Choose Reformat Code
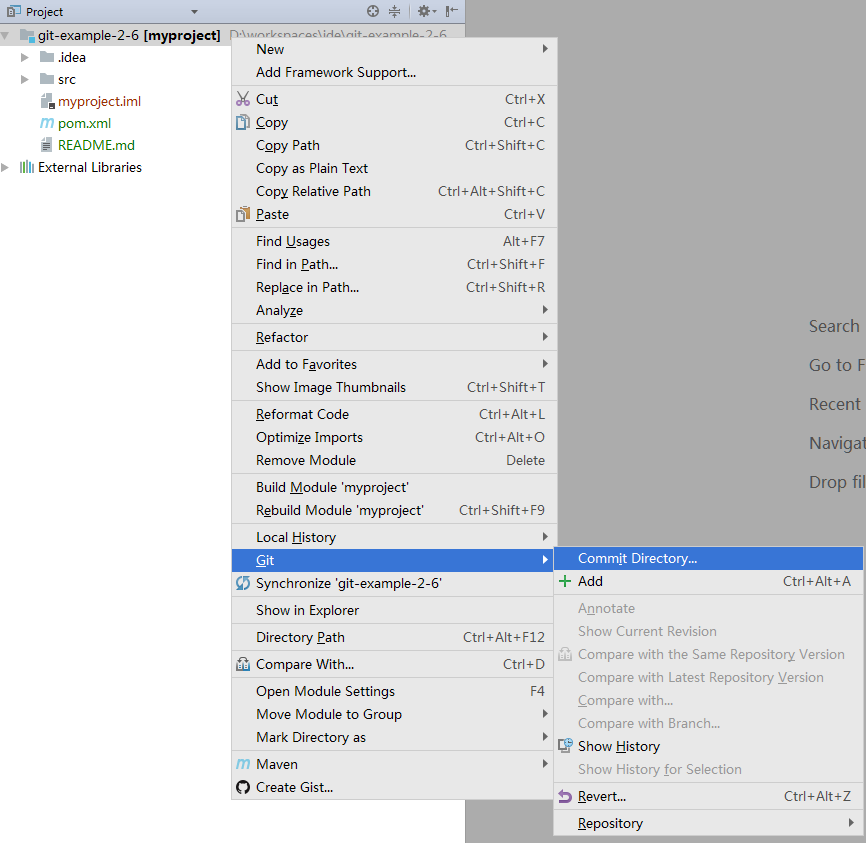This screenshot has width=866, height=843. point(394,414)
